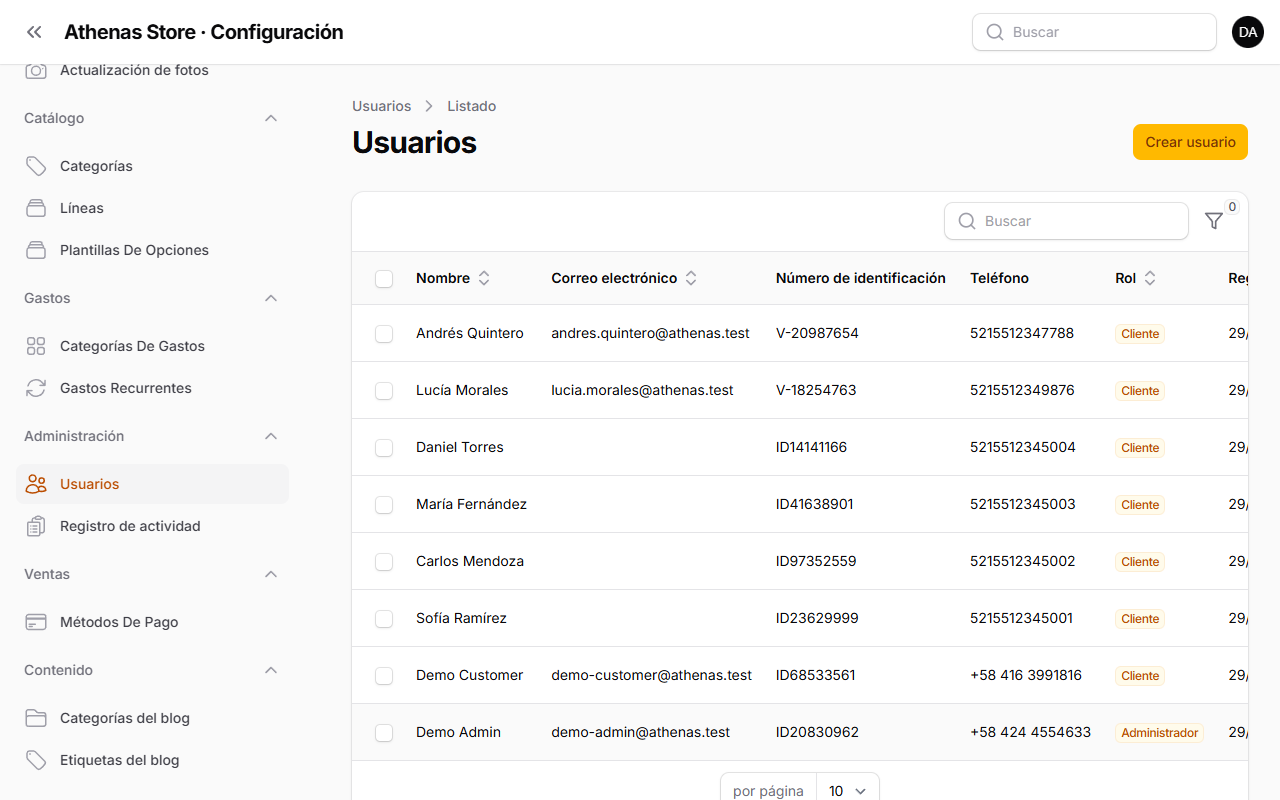Sort by Nombre column arrows
Viewport: 1280px width, 800px height.
pos(484,278)
